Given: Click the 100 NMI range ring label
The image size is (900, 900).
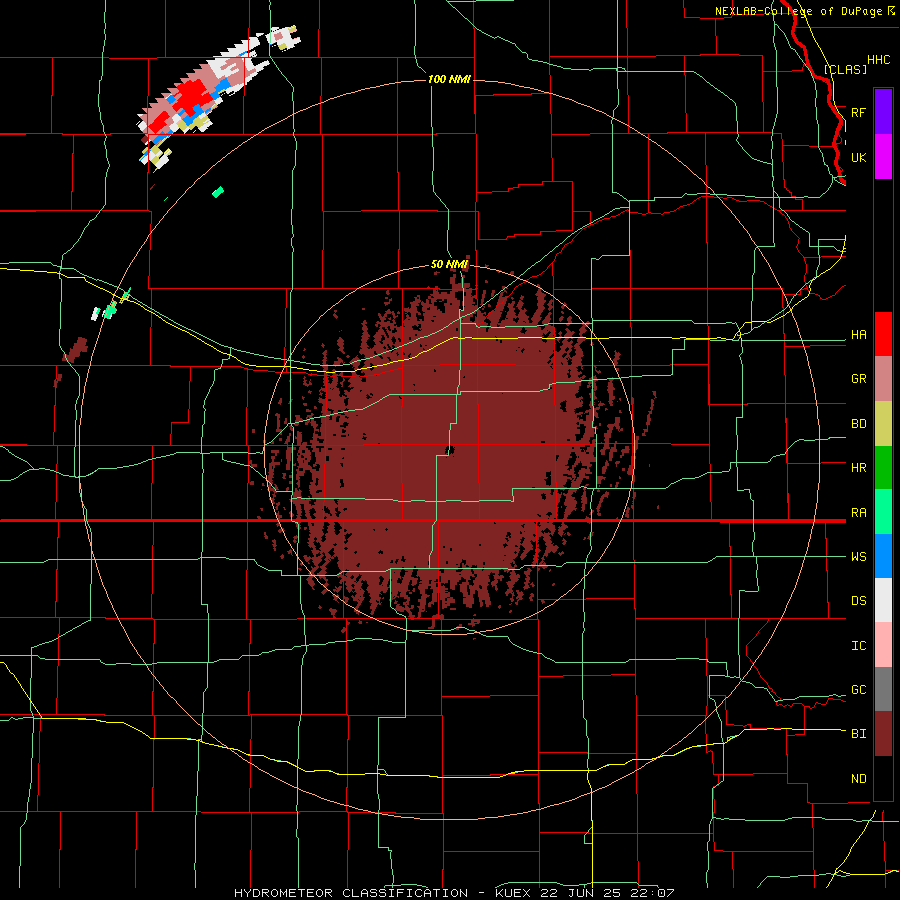Looking at the screenshot, I should [x=449, y=79].
